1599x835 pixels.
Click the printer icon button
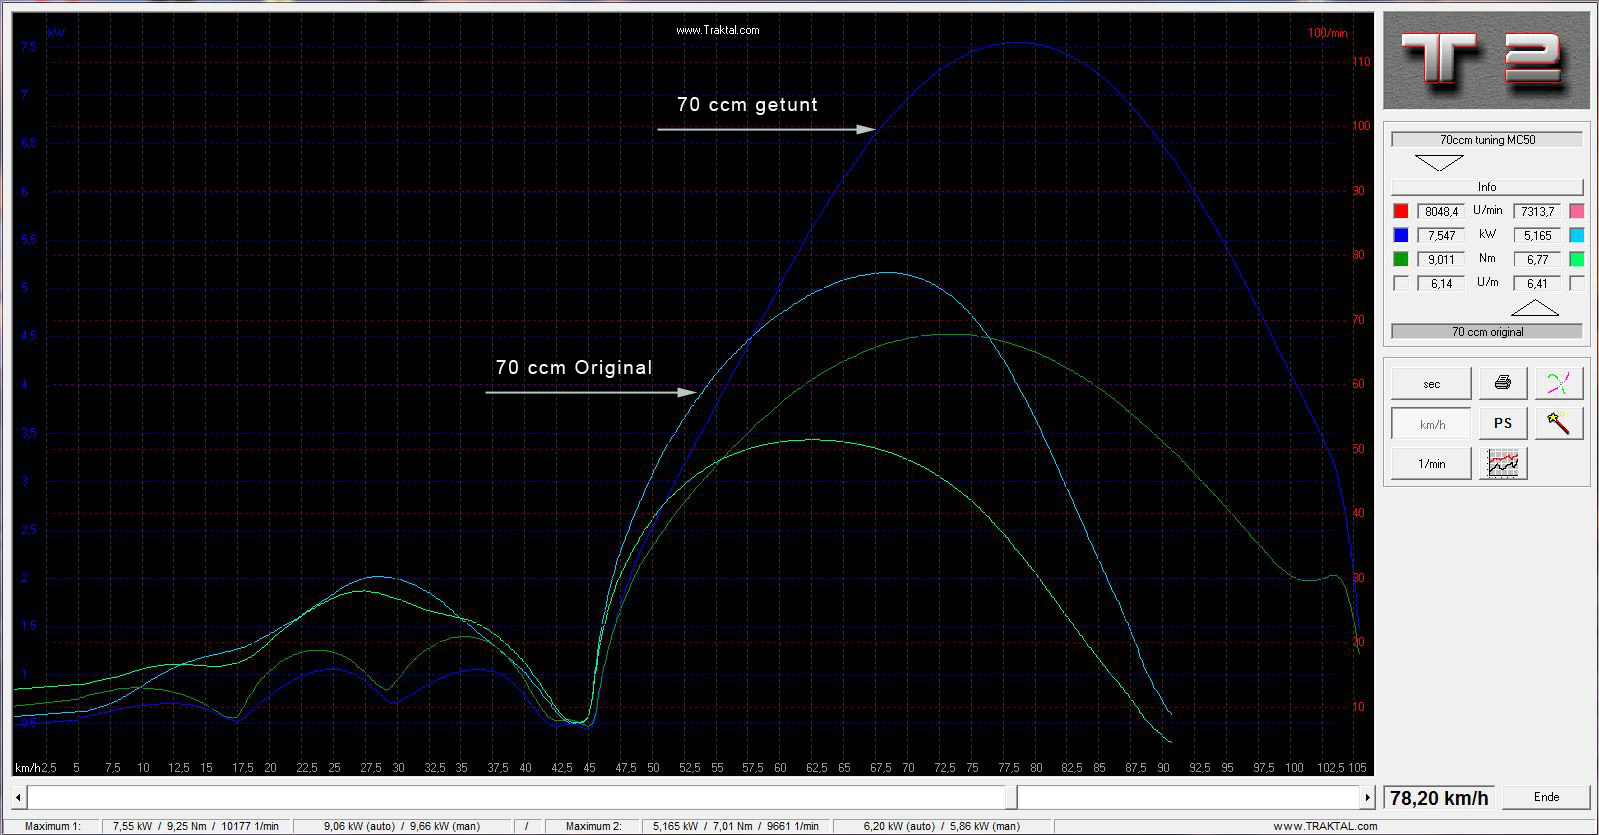(1503, 383)
